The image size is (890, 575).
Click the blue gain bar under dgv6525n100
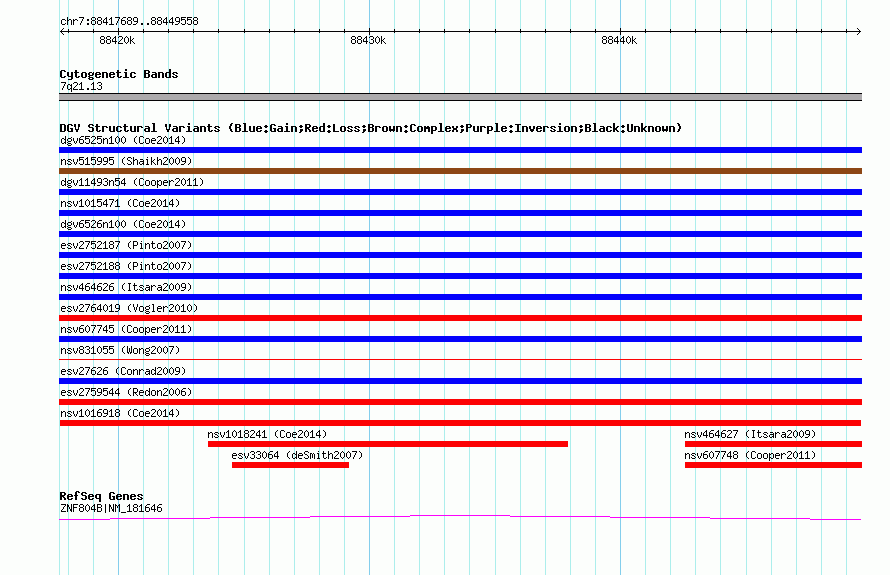460,150
